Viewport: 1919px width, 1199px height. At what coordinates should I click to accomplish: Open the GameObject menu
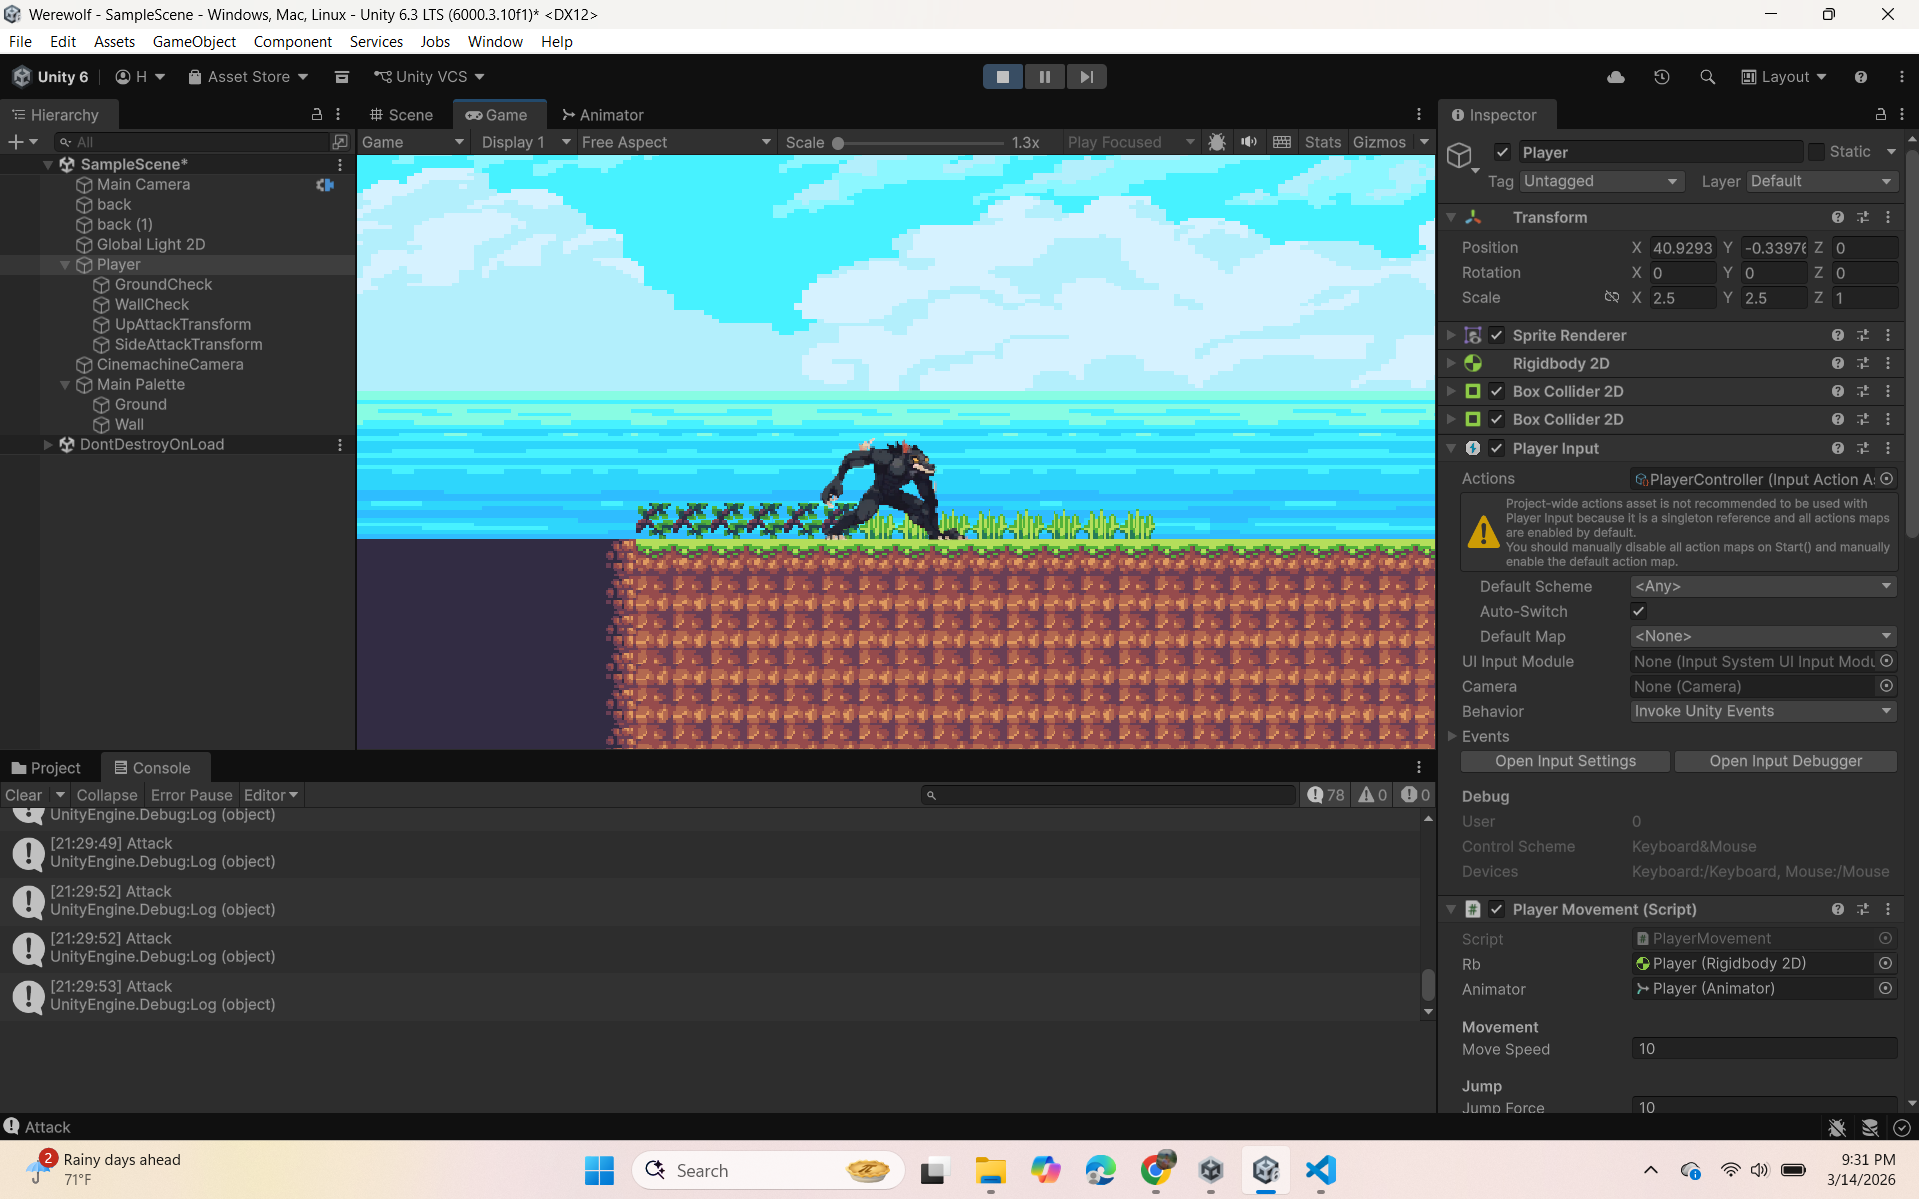194,41
